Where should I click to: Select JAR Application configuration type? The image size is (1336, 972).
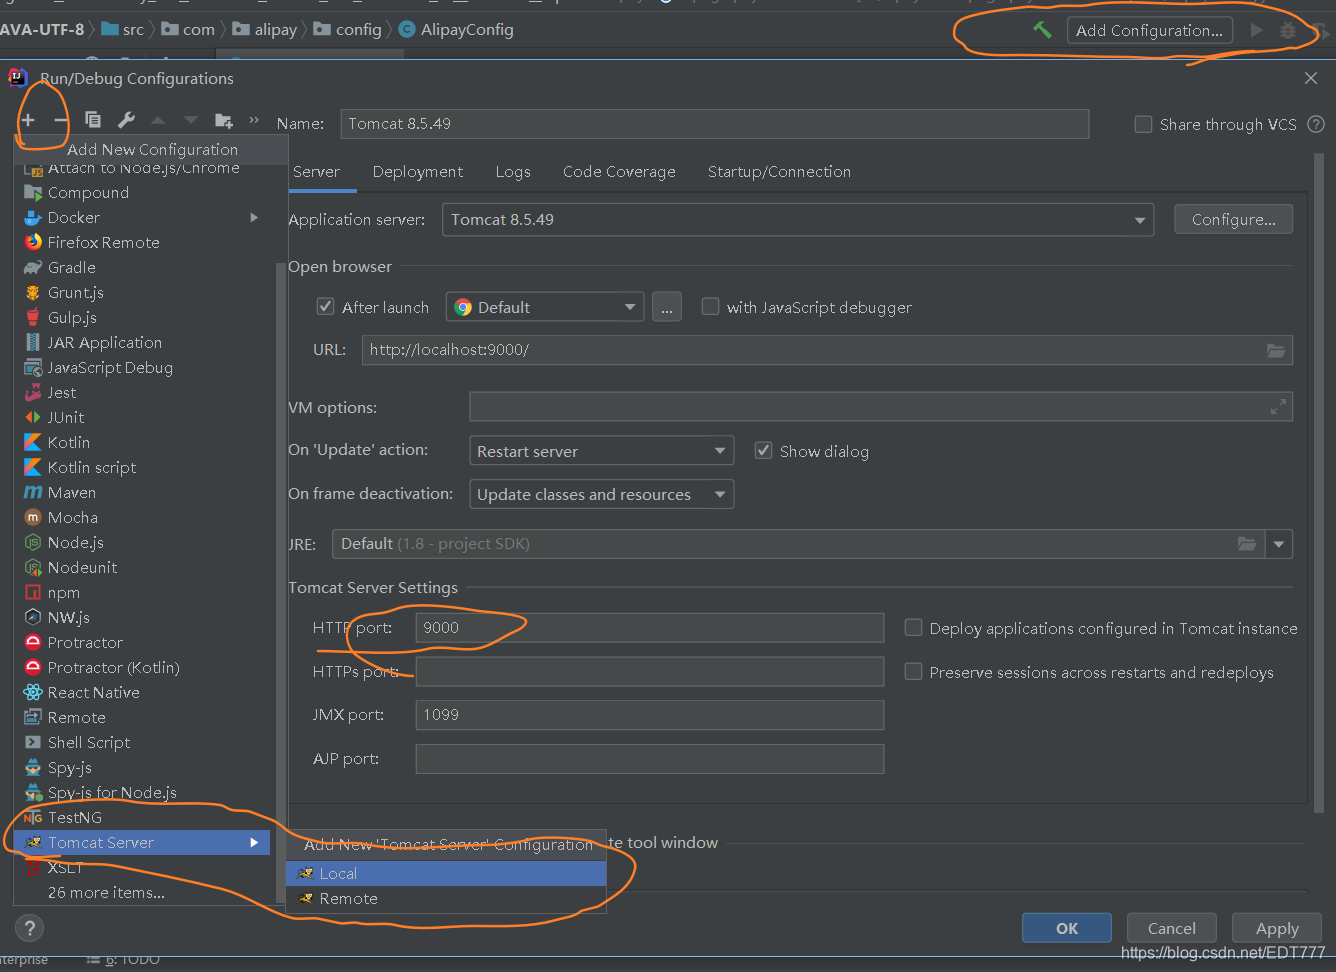(x=141, y=342)
